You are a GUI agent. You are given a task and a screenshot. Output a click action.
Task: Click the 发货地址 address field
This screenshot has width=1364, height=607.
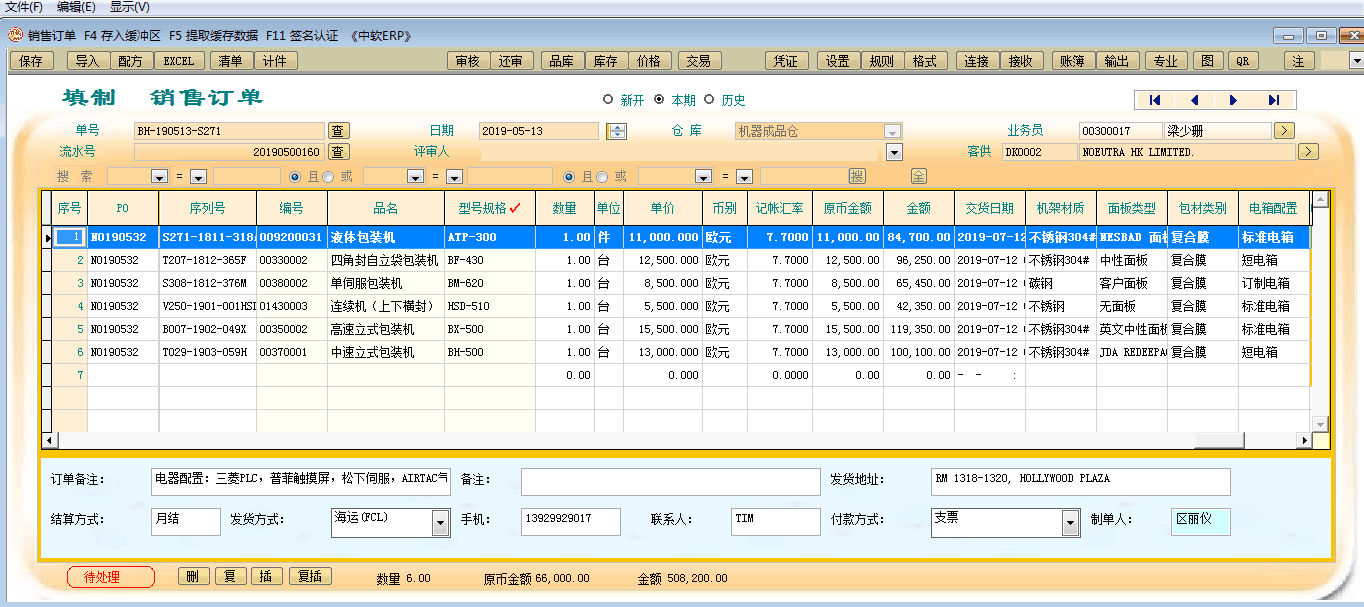(x=1080, y=481)
